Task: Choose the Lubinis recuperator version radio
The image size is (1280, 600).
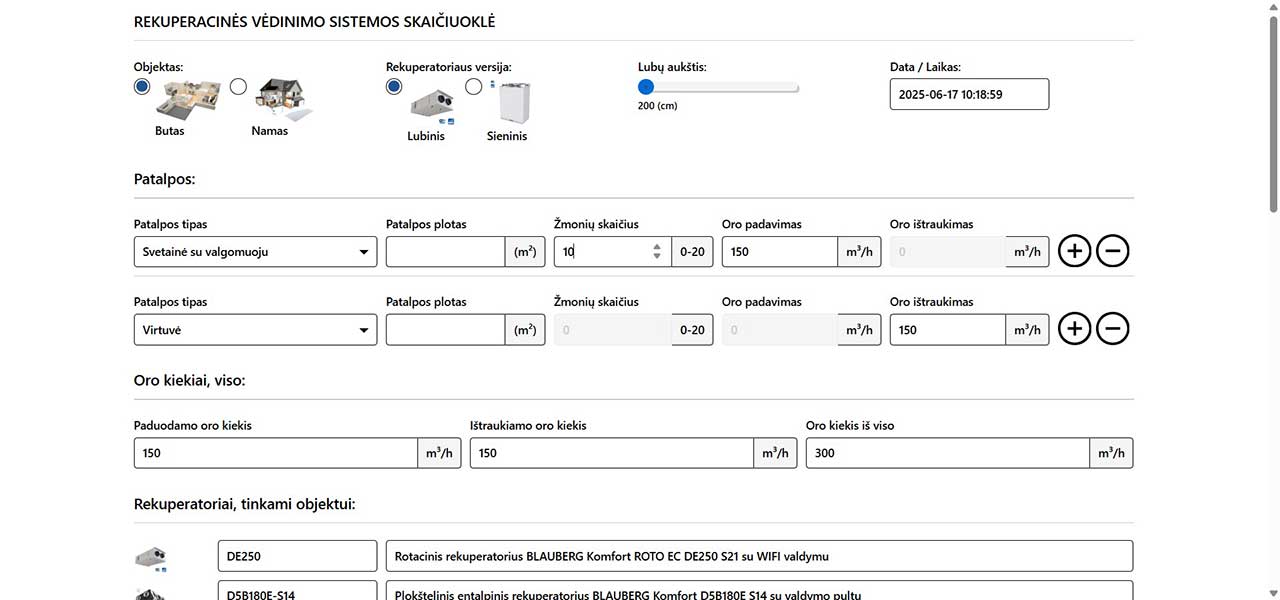Action: (x=394, y=87)
